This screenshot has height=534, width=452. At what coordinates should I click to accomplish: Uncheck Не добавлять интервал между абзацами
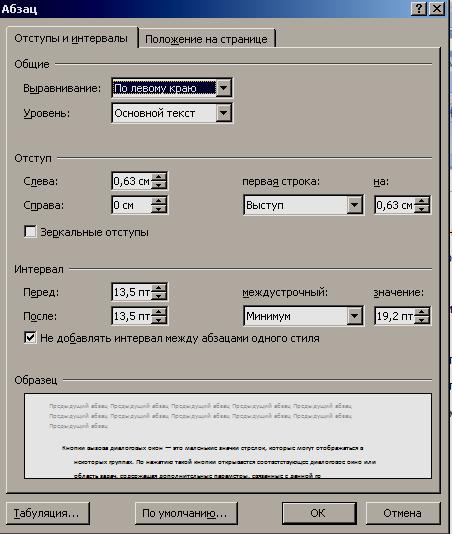coord(30,338)
